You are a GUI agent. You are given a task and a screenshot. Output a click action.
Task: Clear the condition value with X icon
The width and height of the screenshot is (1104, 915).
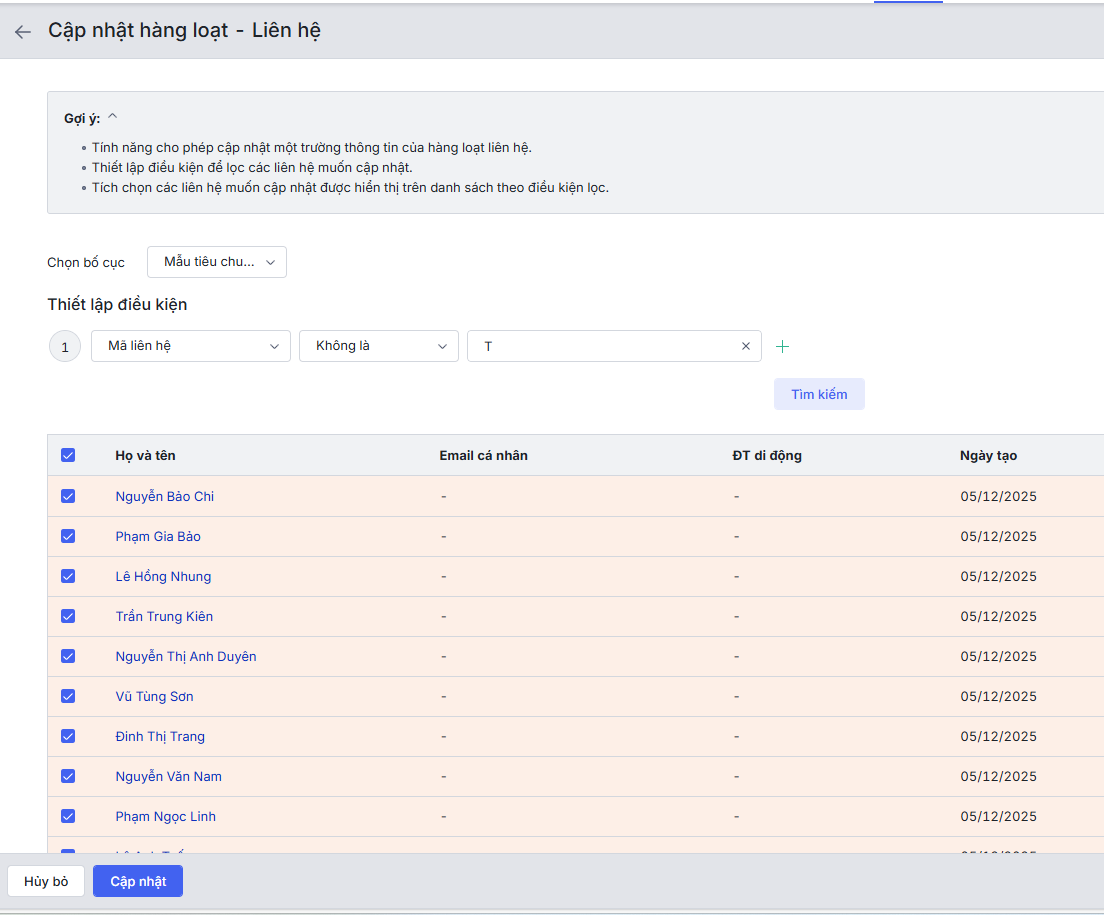click(x=745, y=346)
